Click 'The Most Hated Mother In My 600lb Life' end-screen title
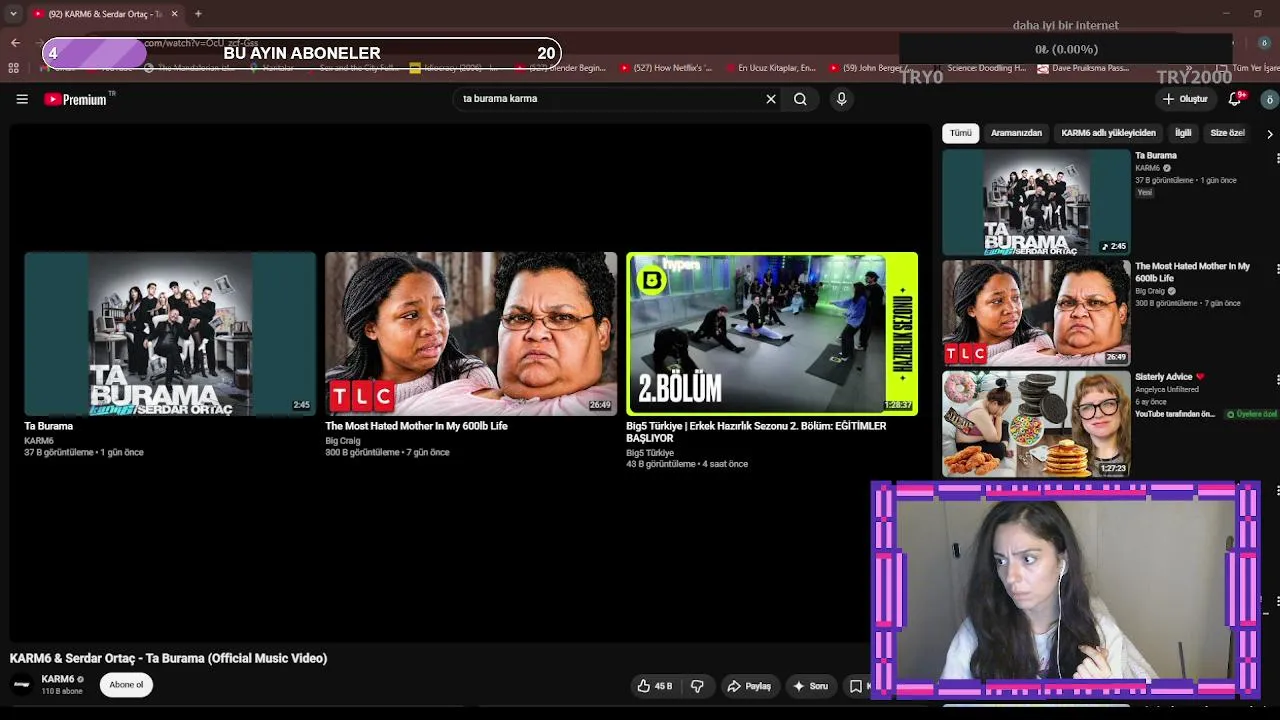1280x720 pixels. [416, 426]
